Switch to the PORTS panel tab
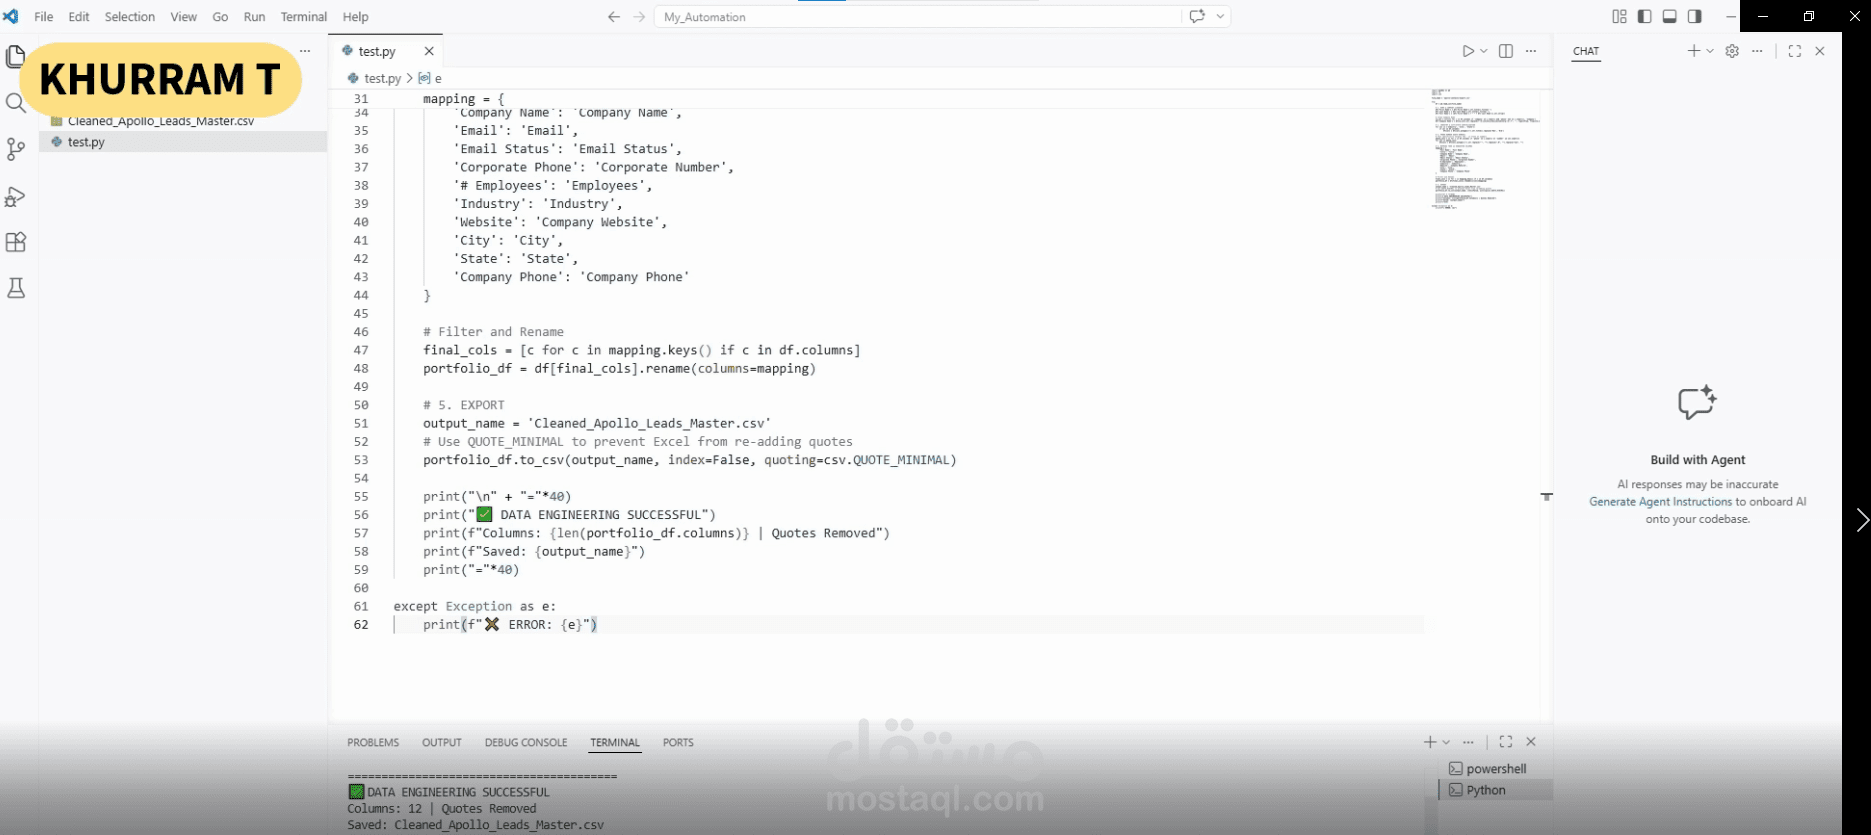 pos(678,743)
